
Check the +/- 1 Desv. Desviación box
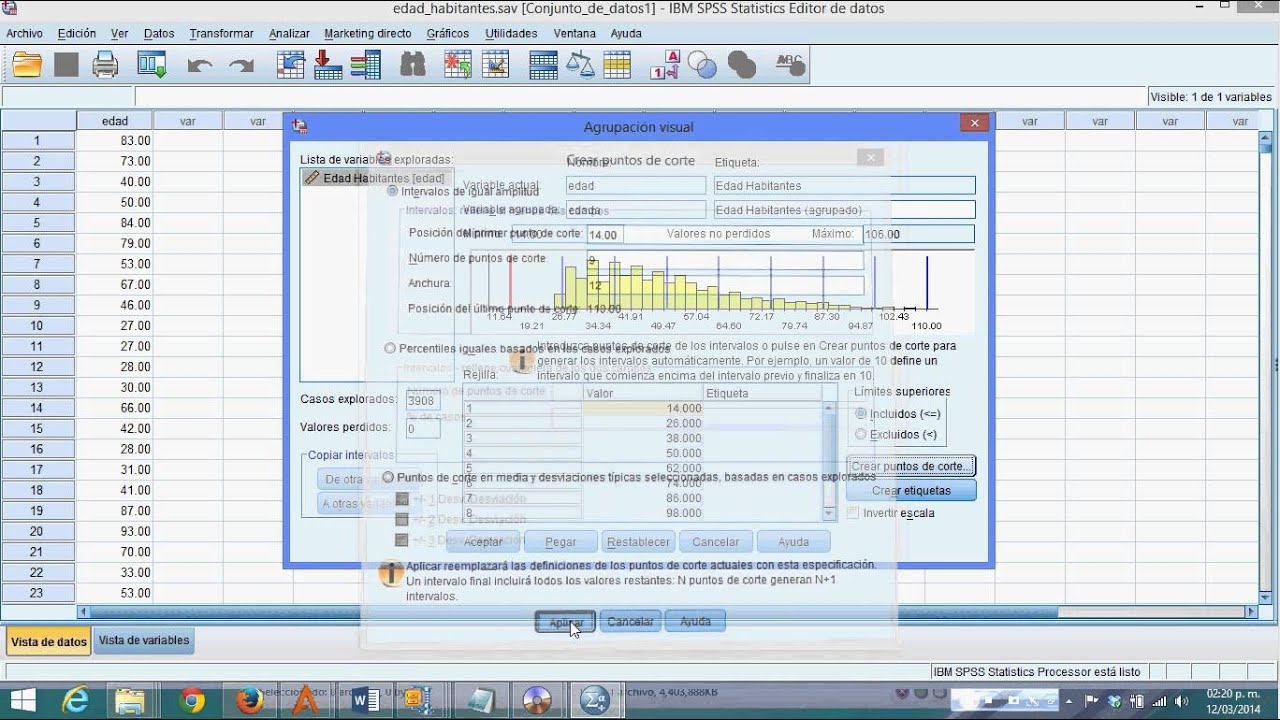point(402,499)
